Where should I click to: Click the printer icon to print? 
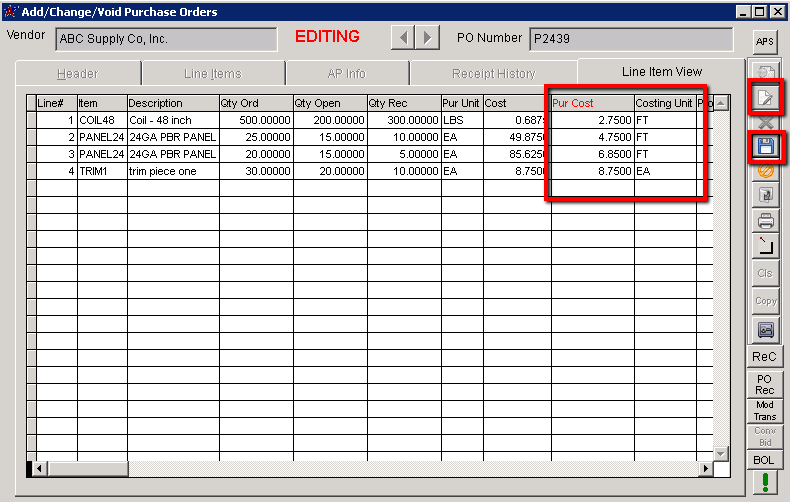(765, 220)
